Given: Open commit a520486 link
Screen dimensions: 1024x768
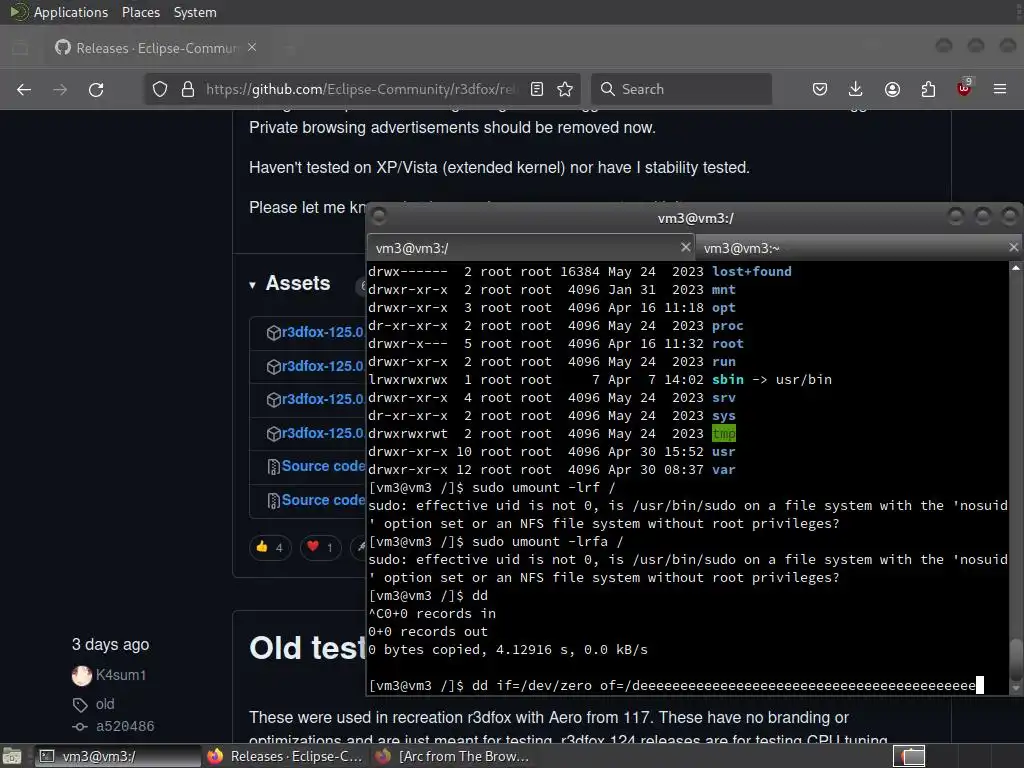Looking at the screenshot, I should pos(125,727).
